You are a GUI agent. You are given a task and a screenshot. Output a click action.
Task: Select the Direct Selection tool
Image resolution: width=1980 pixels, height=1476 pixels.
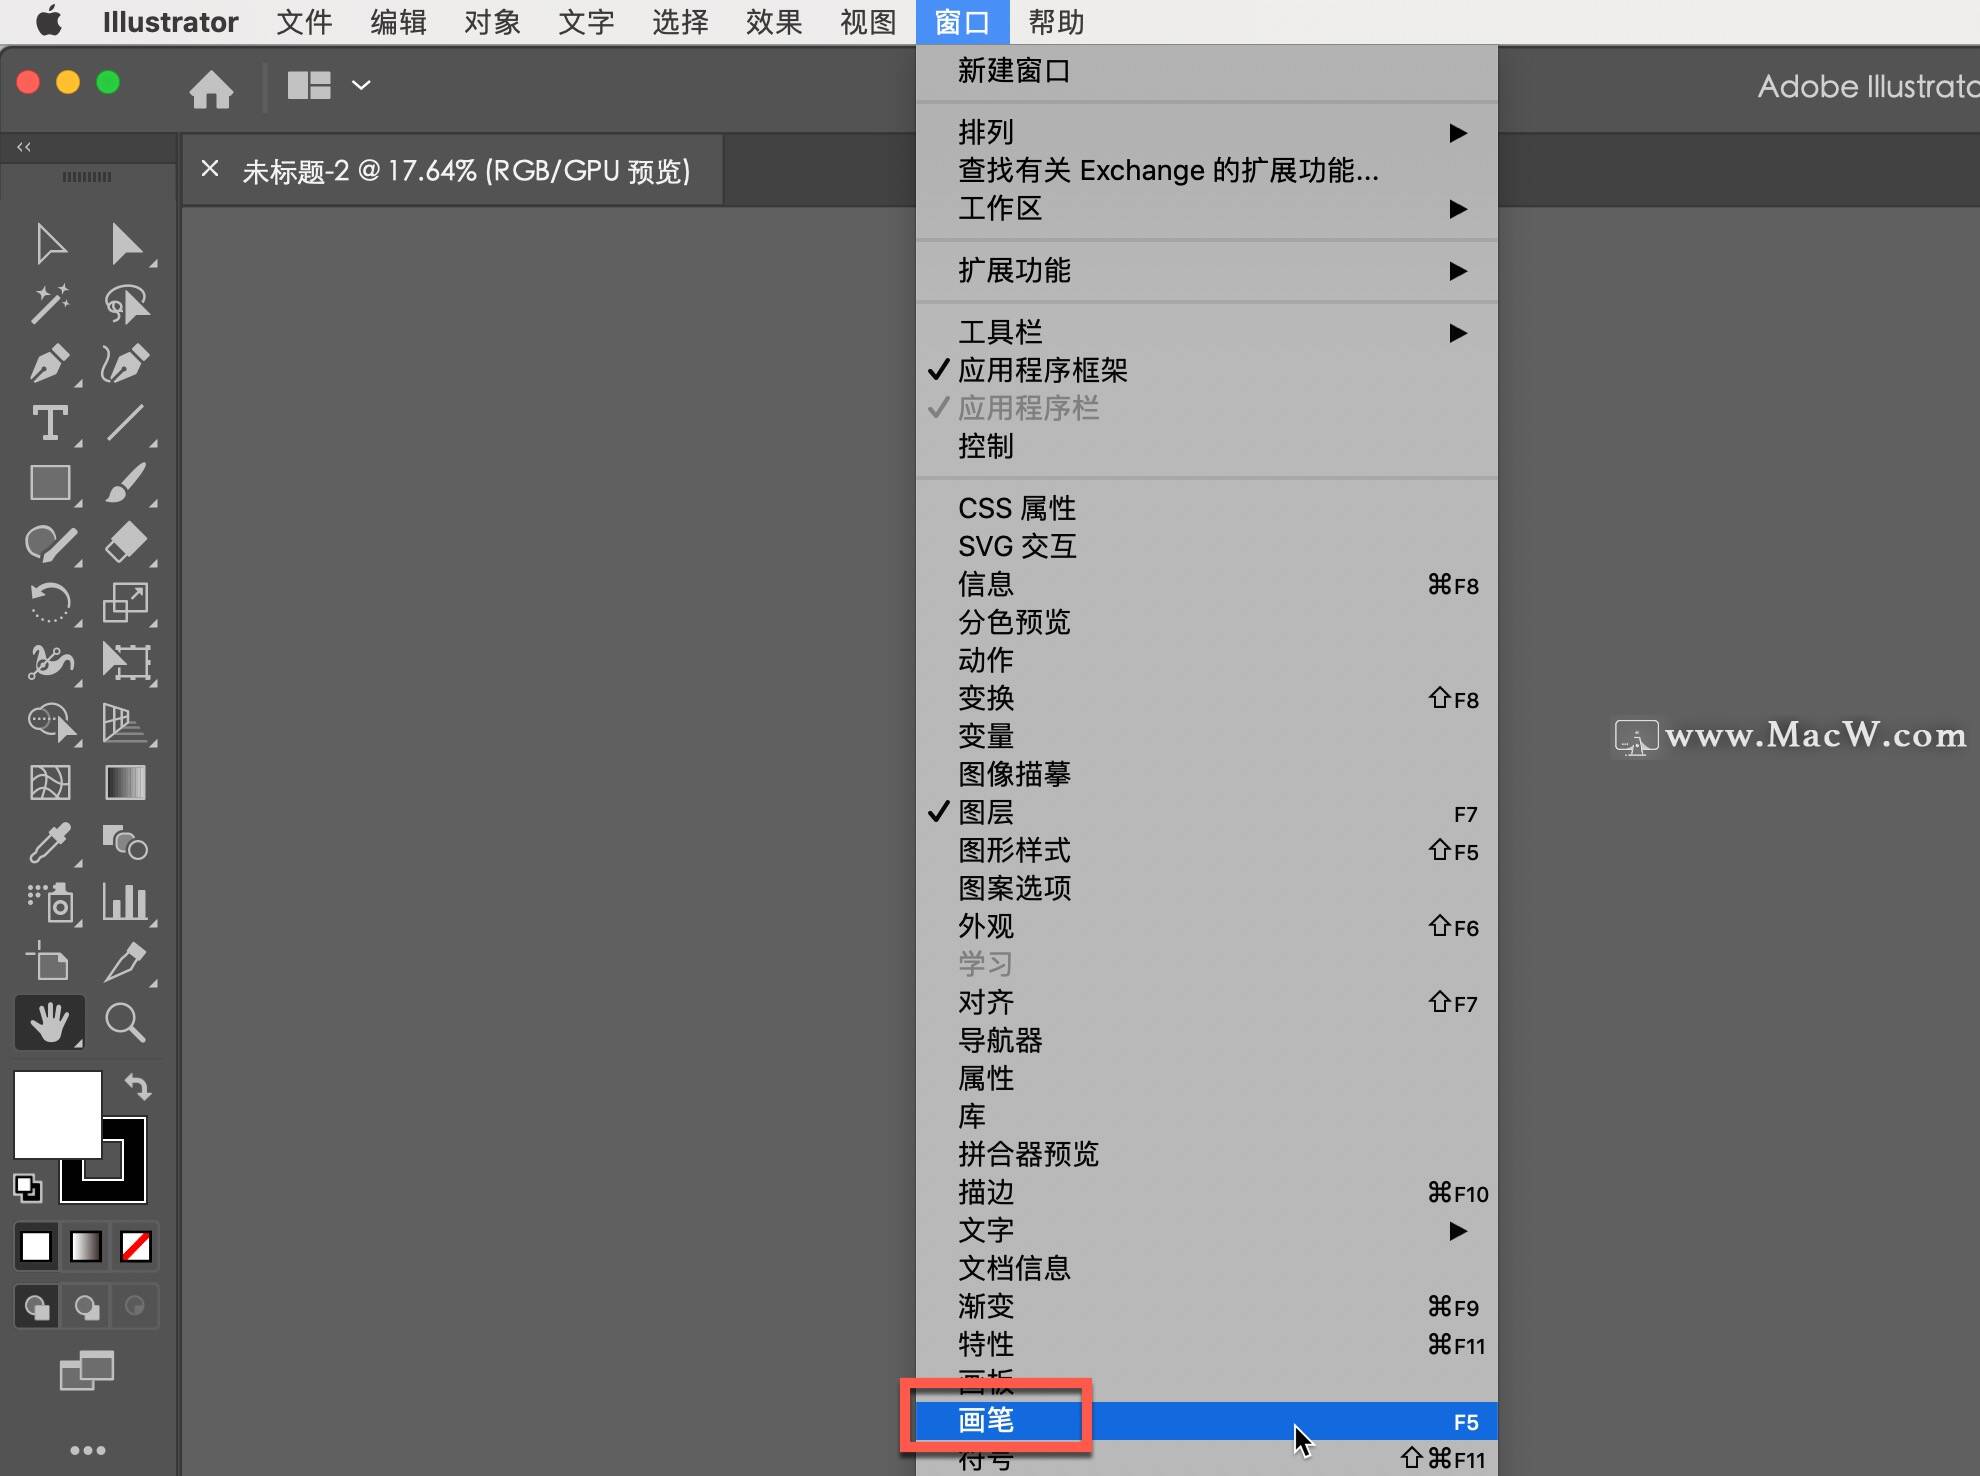click(x=126, y=244)
